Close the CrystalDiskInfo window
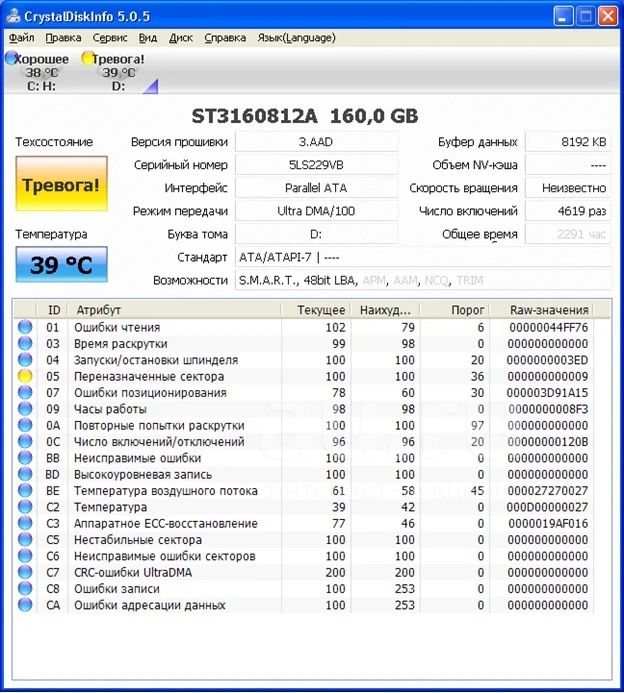 (x=608, y=17)
